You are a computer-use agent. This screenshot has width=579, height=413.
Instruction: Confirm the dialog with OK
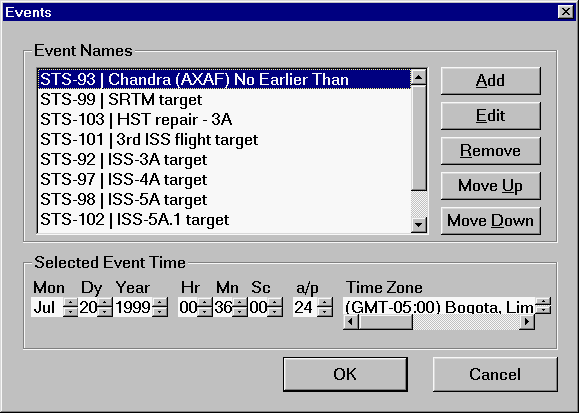345,374
